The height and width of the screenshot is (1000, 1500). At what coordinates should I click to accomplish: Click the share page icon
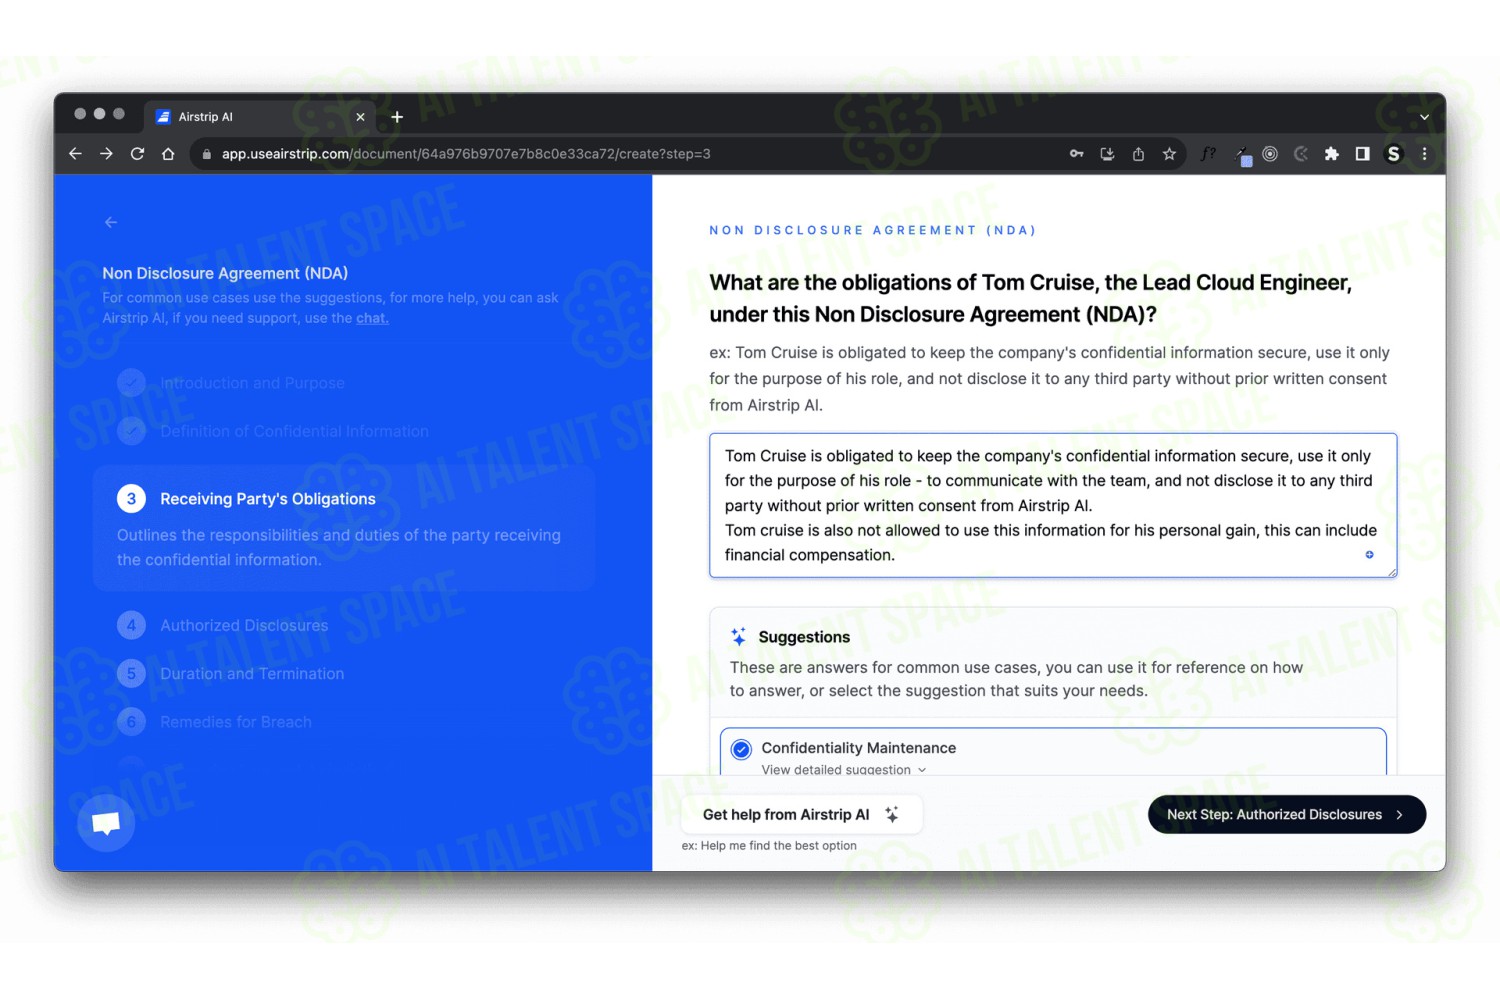[x=1138, y=154]
